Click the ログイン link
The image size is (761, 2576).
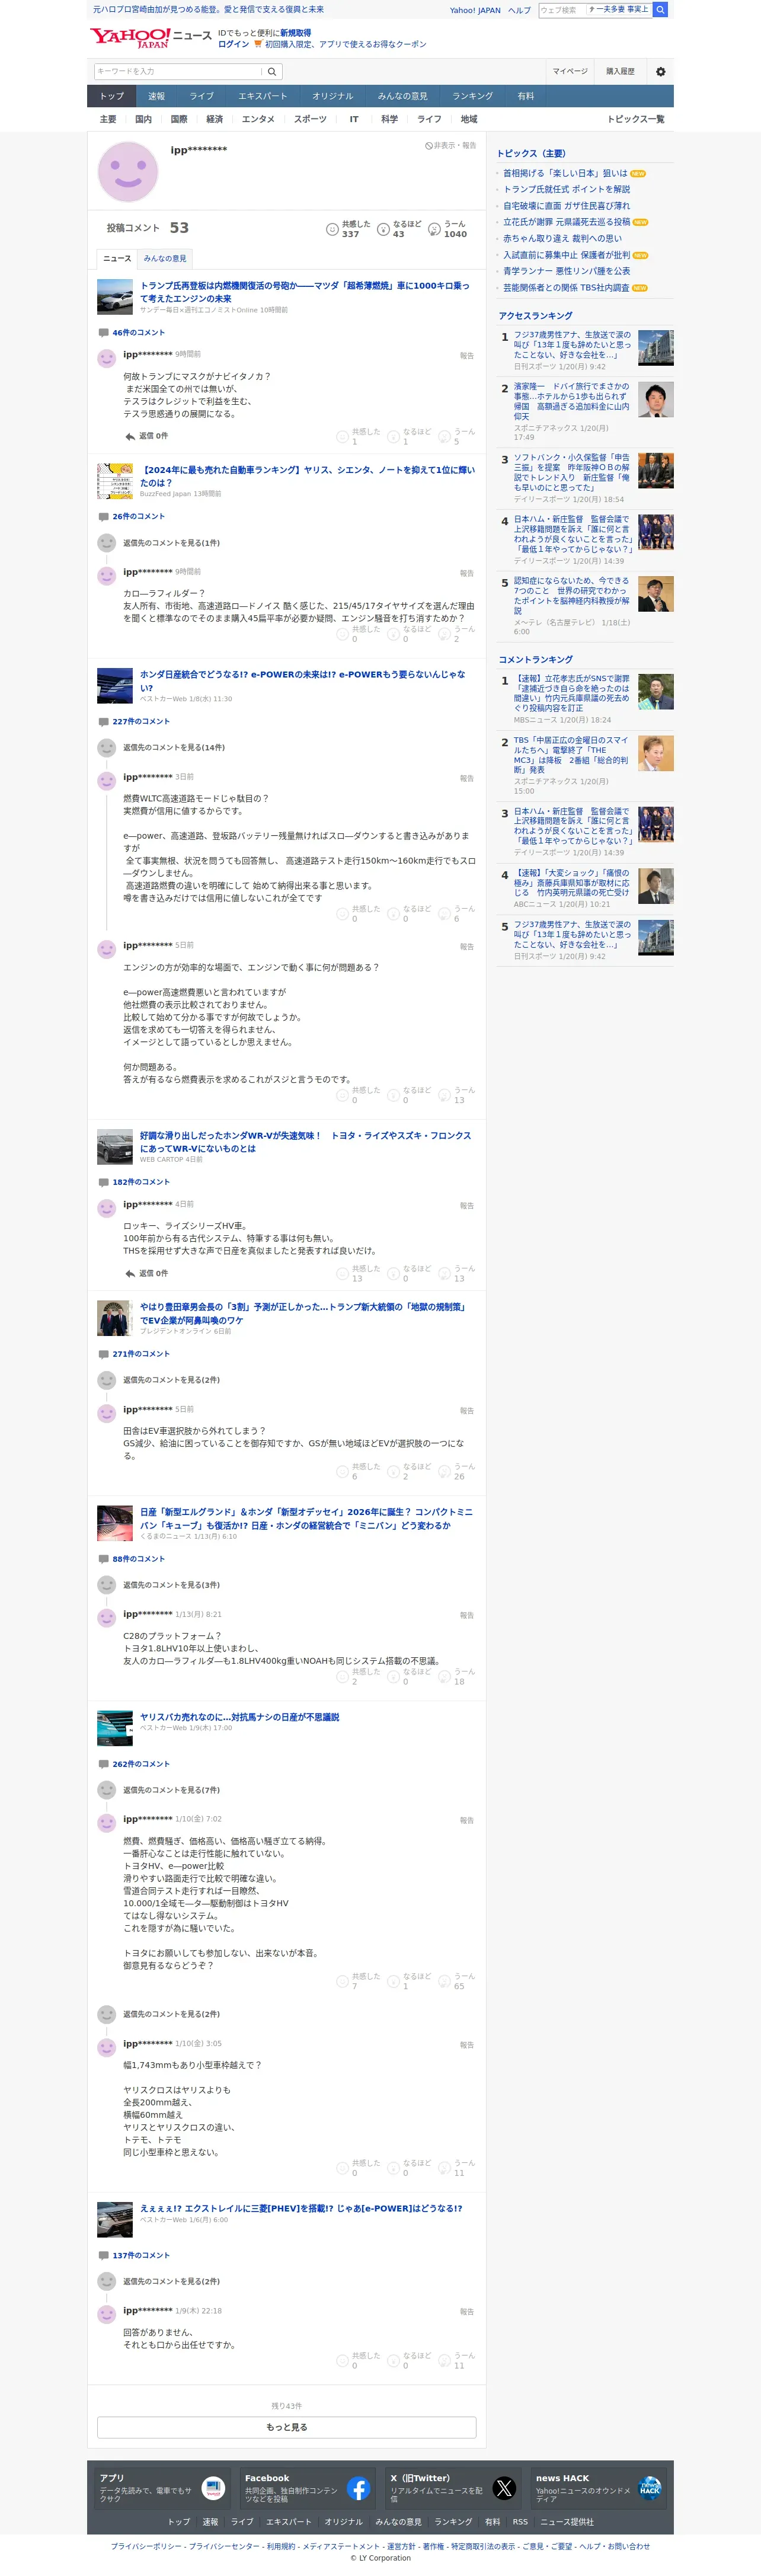click(x=234, y=44)
